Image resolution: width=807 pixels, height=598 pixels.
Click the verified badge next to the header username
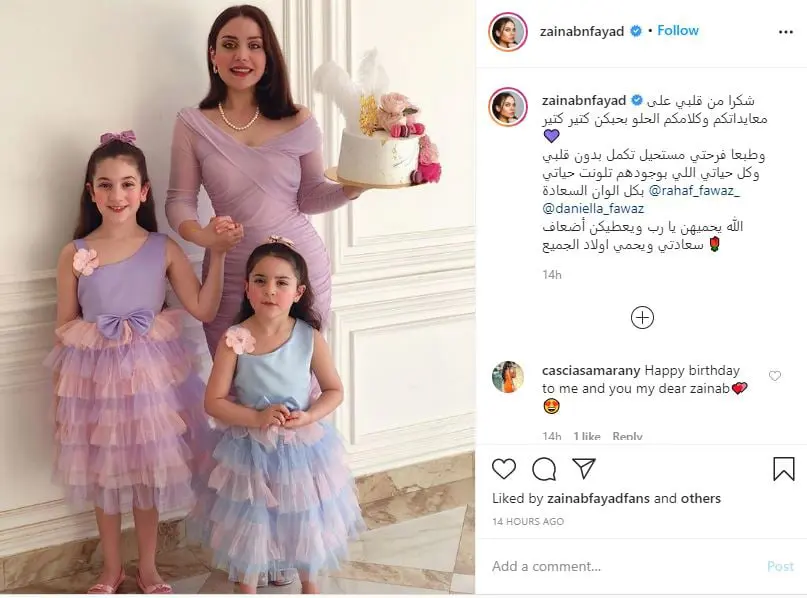click(636, 31)
